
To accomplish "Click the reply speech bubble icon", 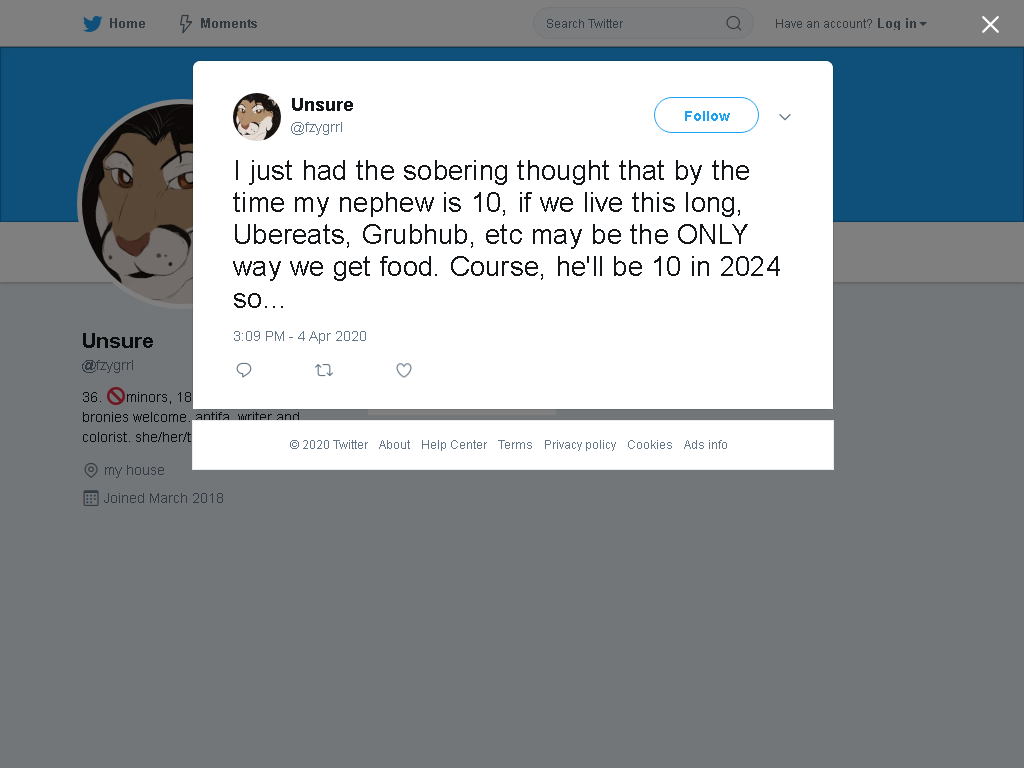I will [244, 370].
